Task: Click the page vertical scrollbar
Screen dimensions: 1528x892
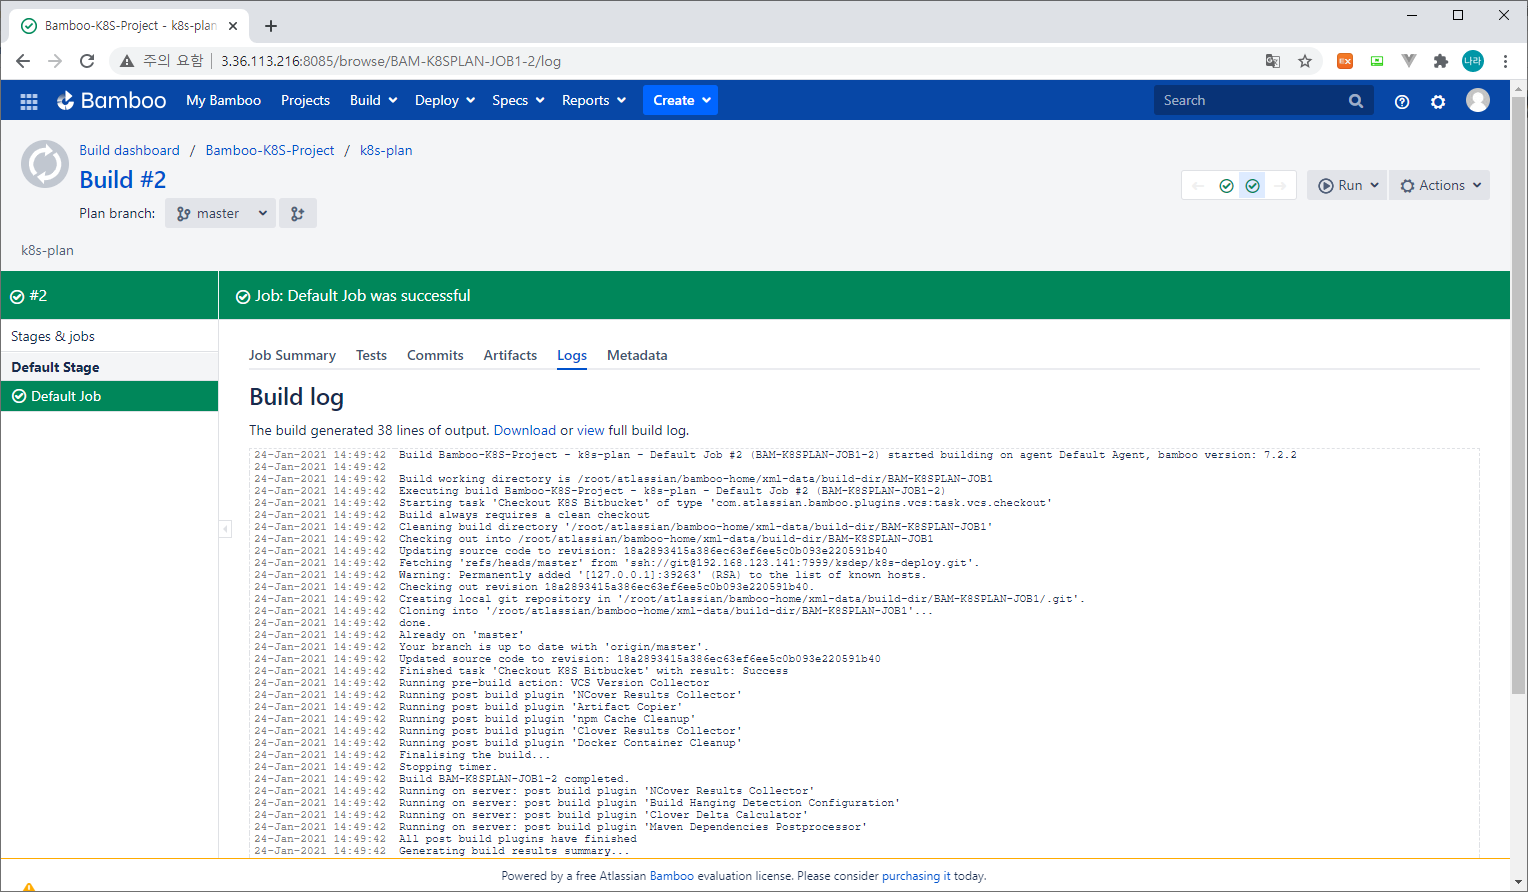Action: point(1518,396)
